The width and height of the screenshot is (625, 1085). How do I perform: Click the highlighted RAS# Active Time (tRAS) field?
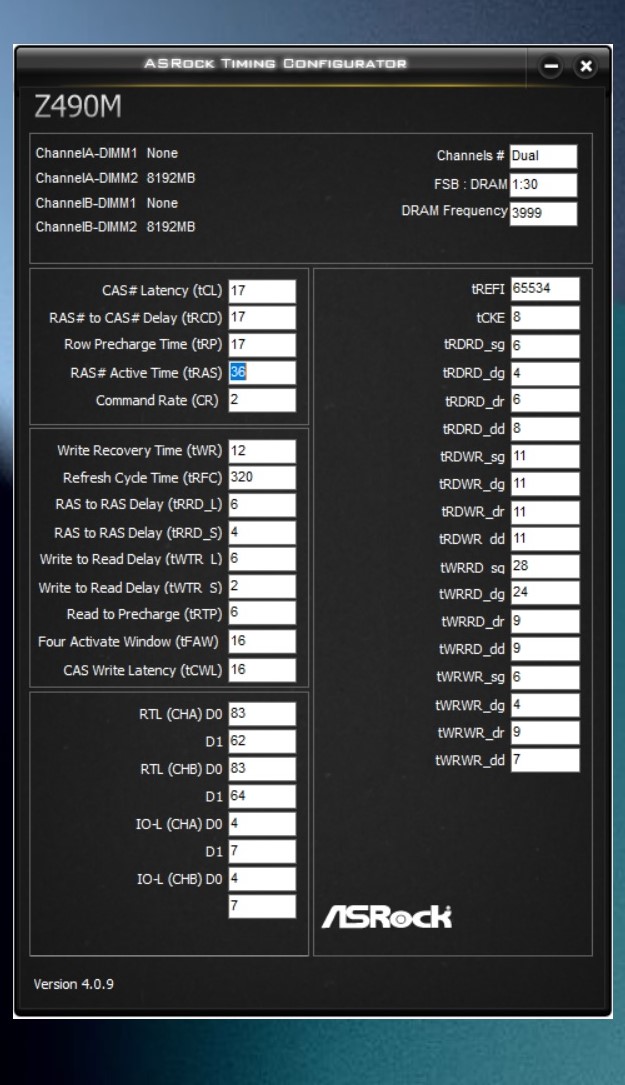262,373
